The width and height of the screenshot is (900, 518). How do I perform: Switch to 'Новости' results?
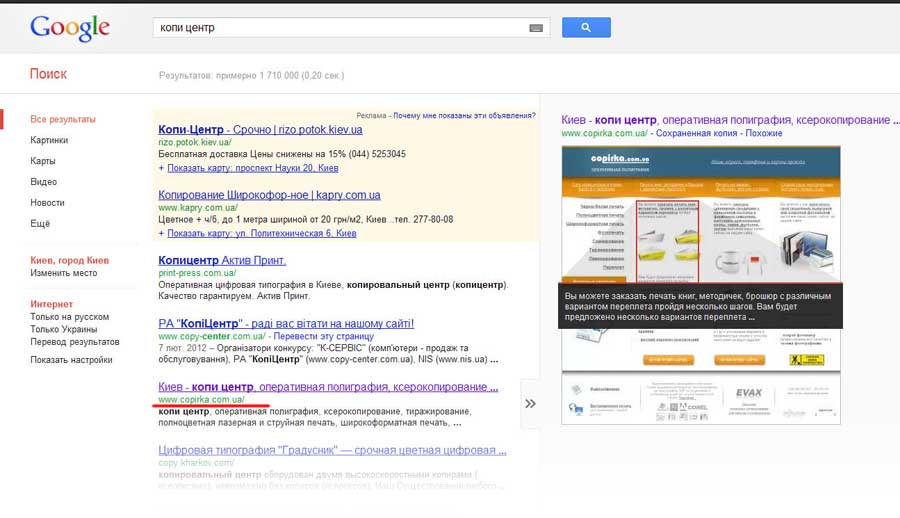pyautogui.click(x=48, y=203)
